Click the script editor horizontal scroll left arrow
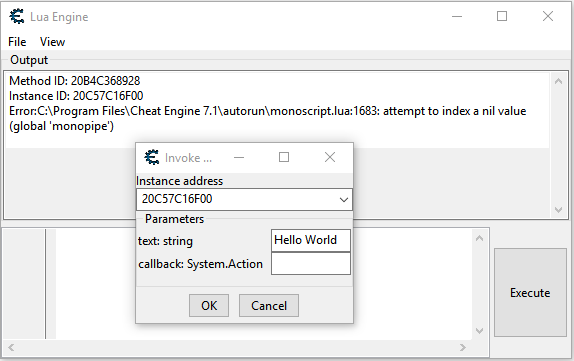The width and height of the screenshot is (574, 361). pyautogui.click(x=11, y=347)
